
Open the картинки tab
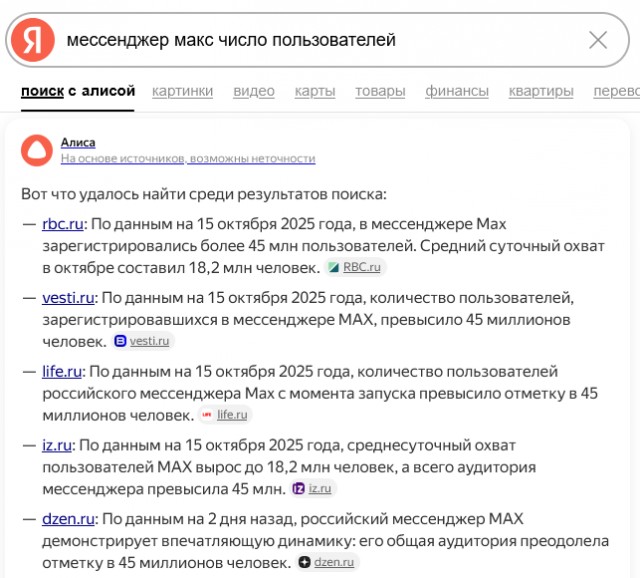182,91
